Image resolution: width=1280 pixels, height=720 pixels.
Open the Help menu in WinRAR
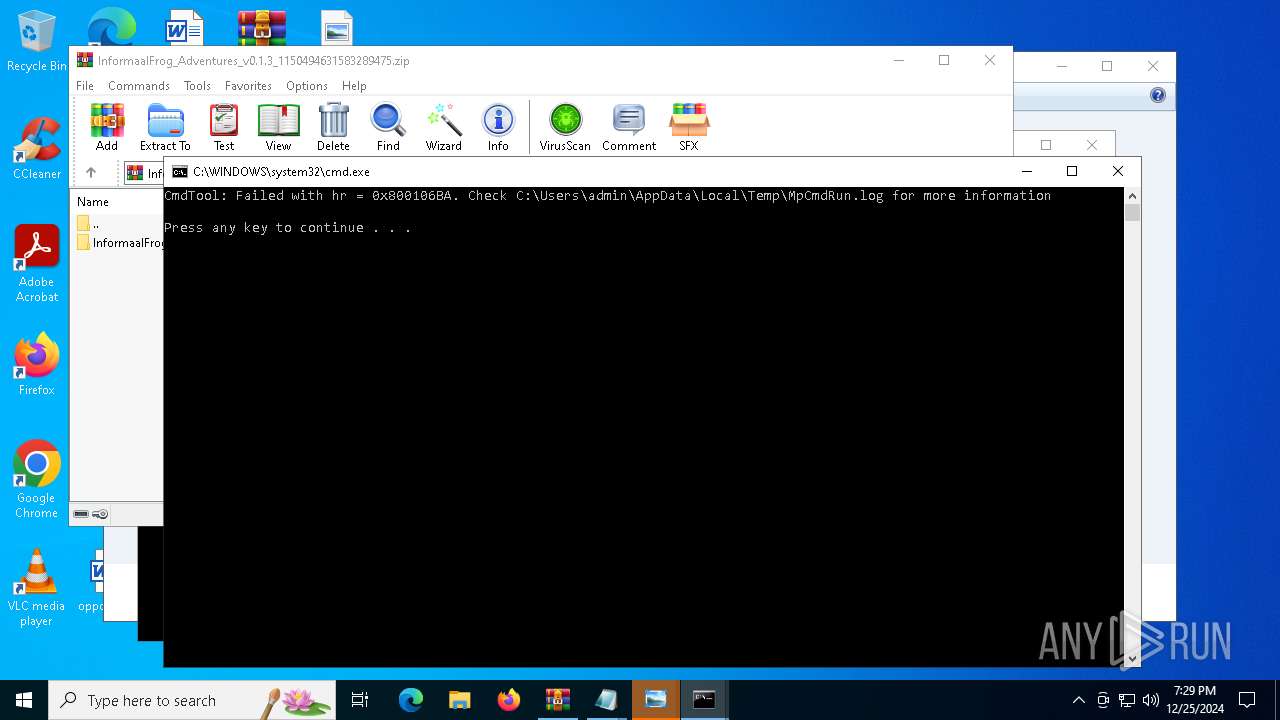[x=354, y=86]
